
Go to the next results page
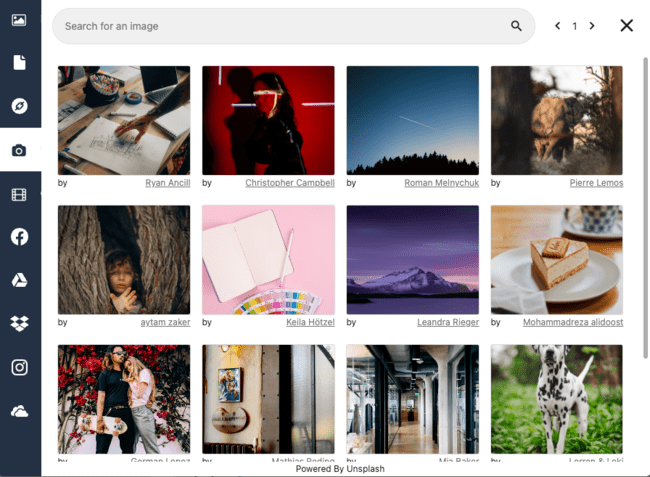point(592,26)
